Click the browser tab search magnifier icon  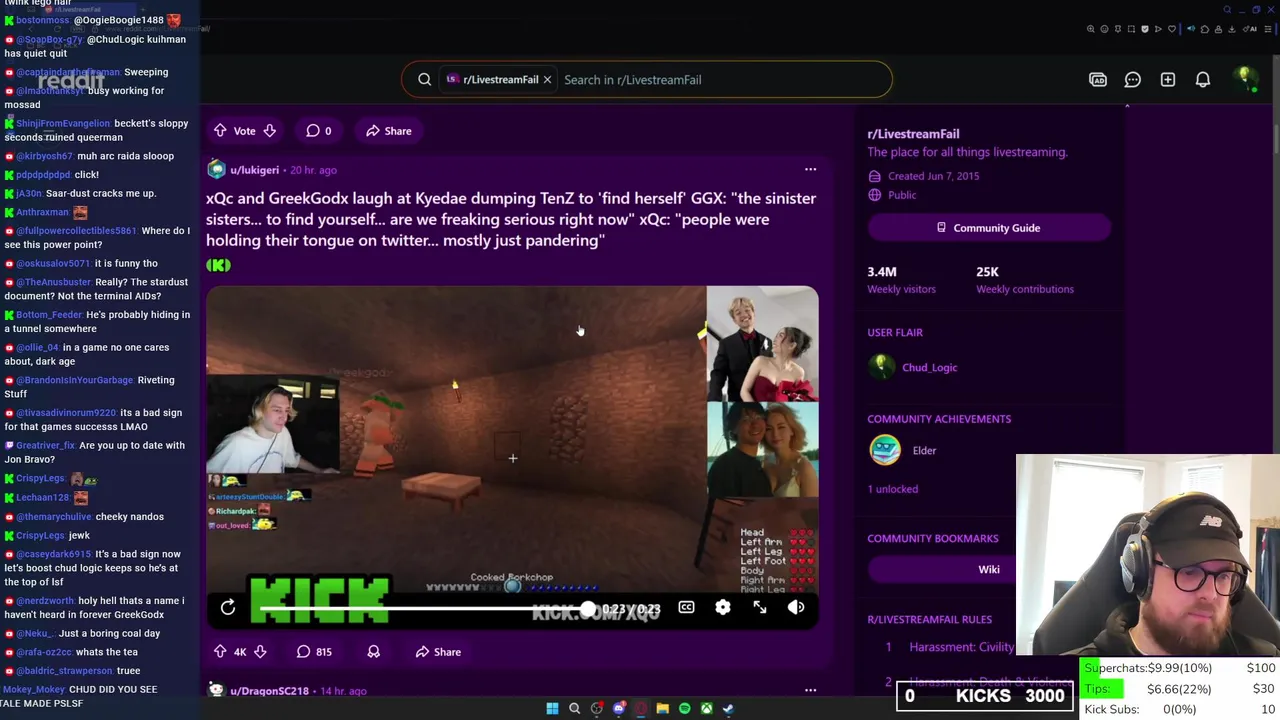click(x=1227, y=10)
